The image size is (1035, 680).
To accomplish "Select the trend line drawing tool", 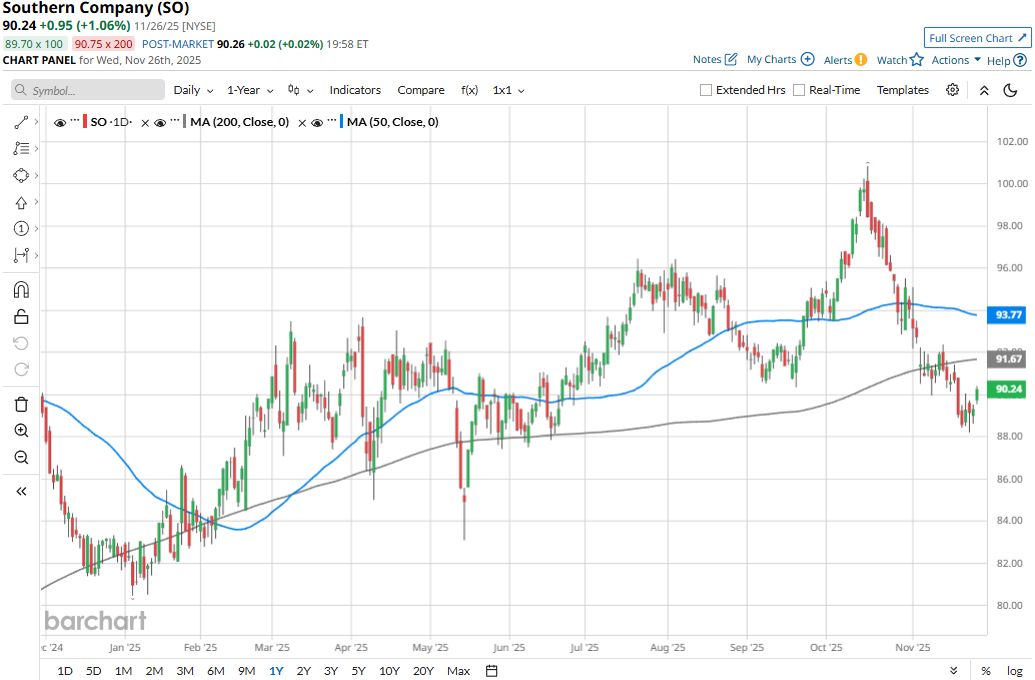I will point(21,122).
